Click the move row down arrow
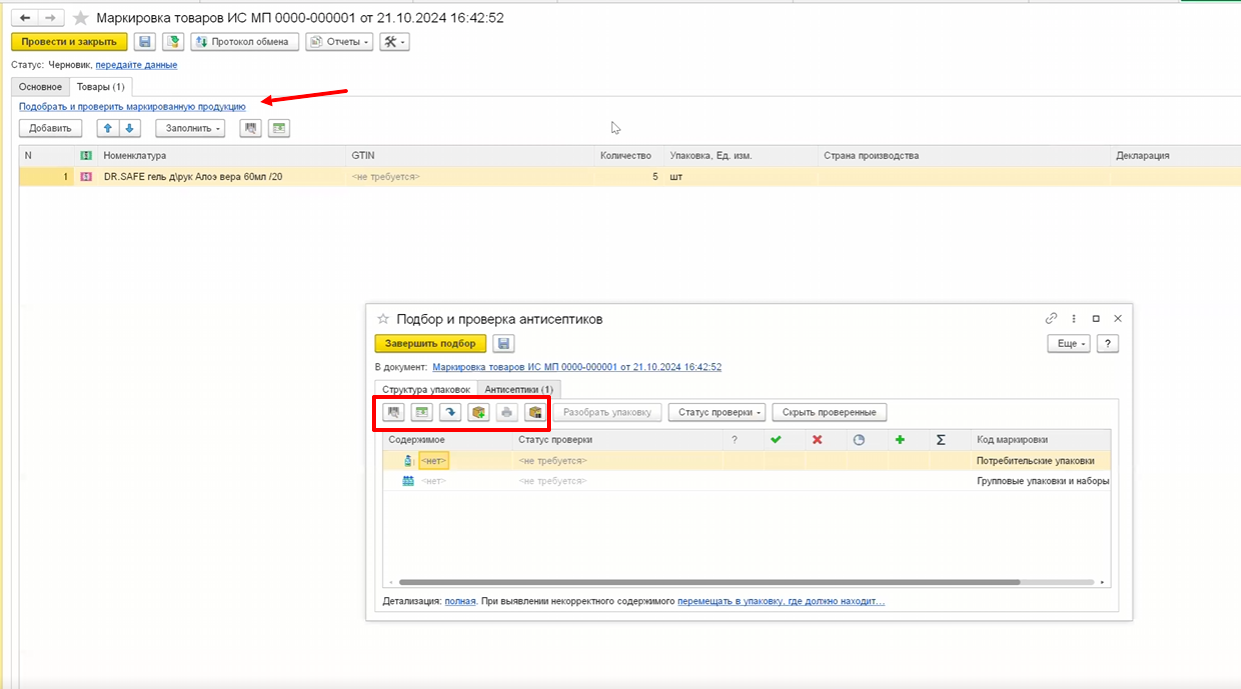Screen dimensions: 1241x689 point(129,128)
